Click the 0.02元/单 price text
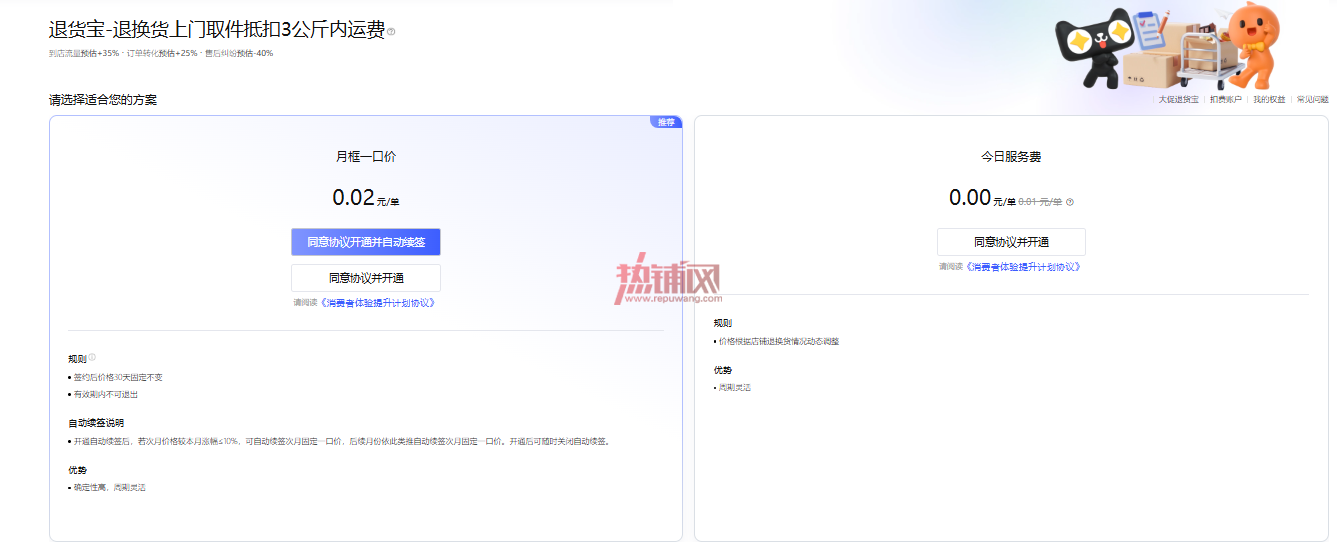This screenshot has width=1337, height=557. pyautogui.click(x=366, y=198)
